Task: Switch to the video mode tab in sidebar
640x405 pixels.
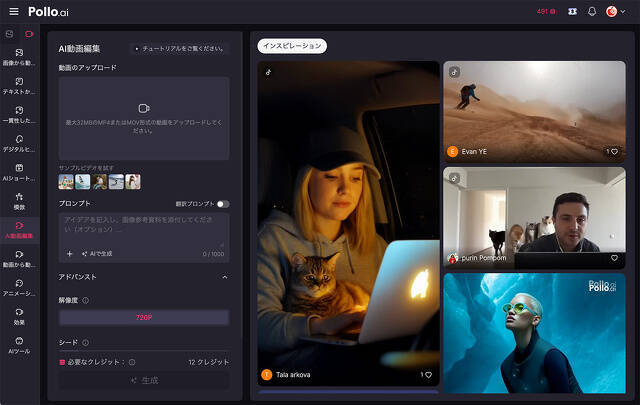Action: pyautogui.click(x=29, y=34)
